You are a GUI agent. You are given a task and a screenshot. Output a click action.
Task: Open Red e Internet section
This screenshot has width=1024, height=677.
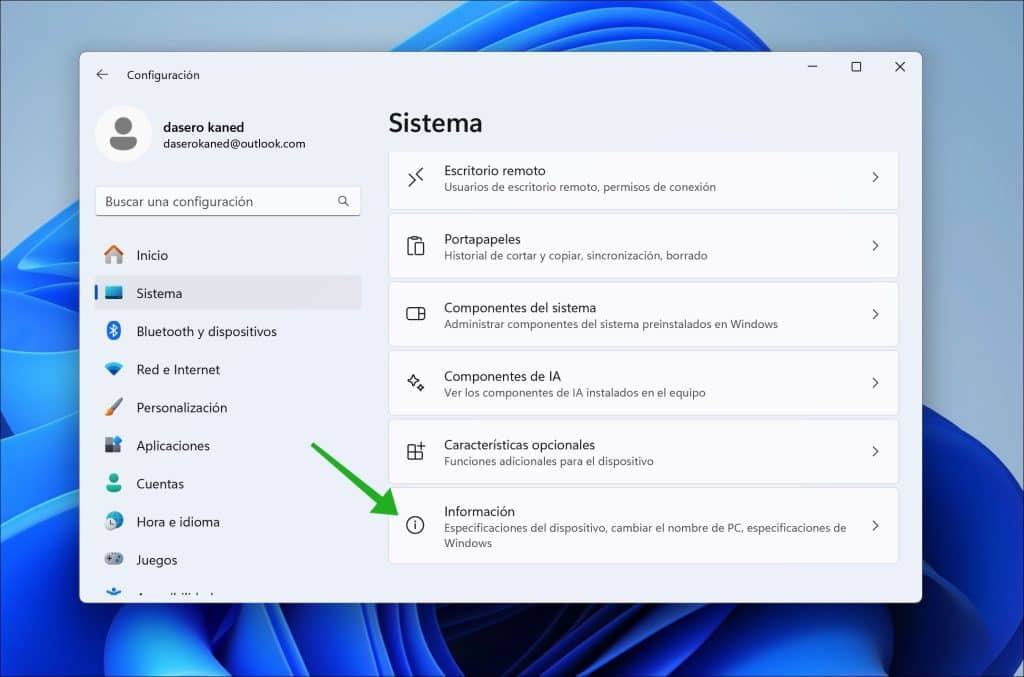228,369
